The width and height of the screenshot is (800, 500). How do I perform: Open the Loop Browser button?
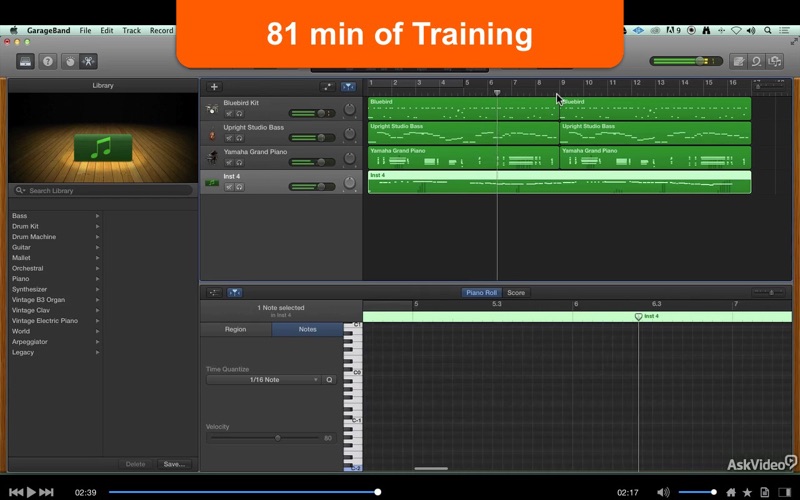(756, 62)
